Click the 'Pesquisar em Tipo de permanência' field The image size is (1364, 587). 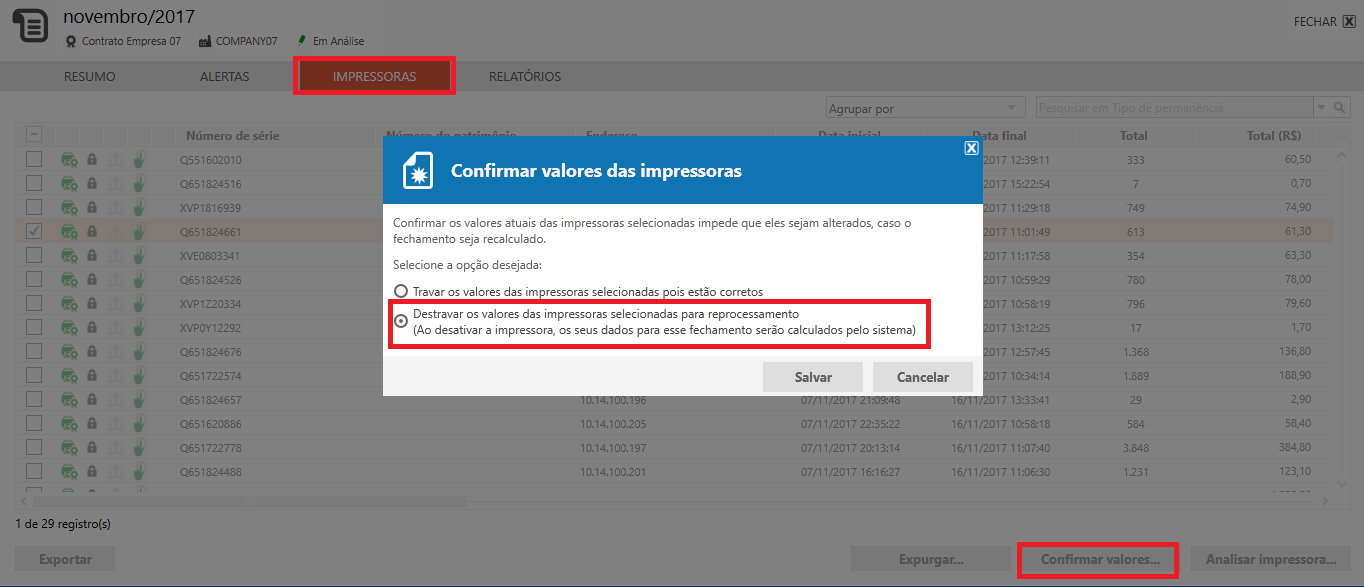[1173, 108]
